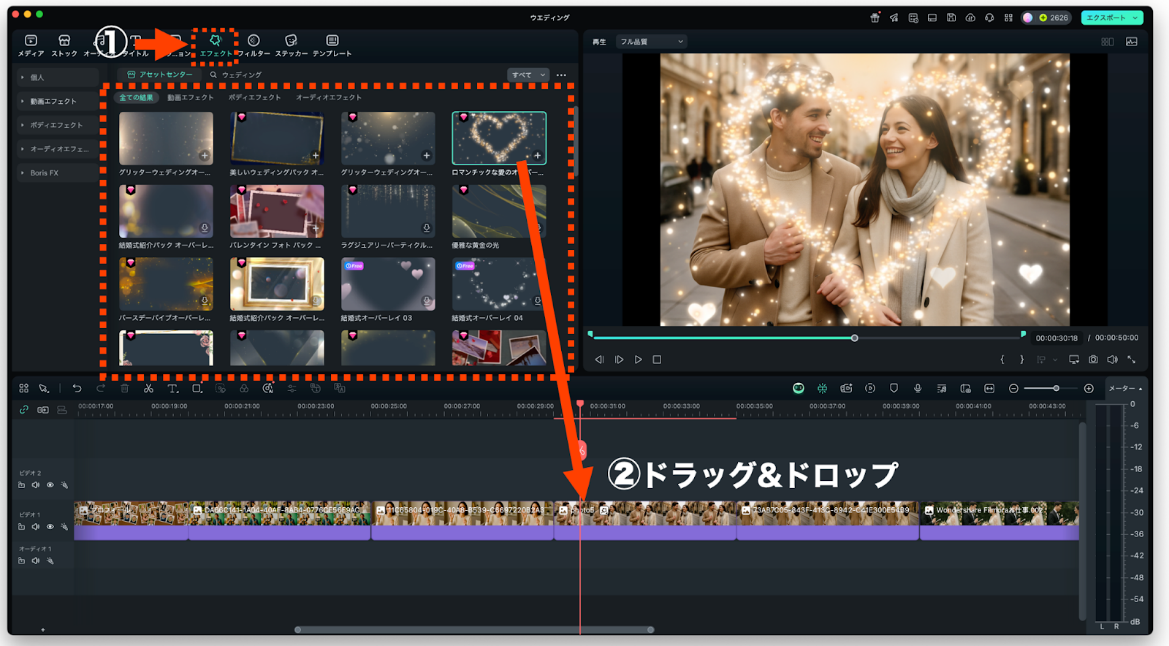Screen dimensions: 1169x646
Task: Select the 全ての結果 filter tab
Action: pos(136,98)
